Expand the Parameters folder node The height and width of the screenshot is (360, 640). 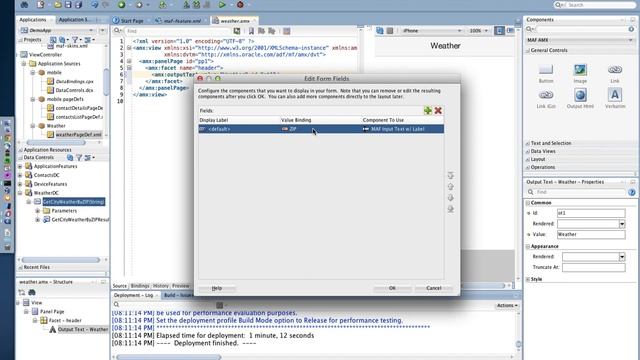38,211
